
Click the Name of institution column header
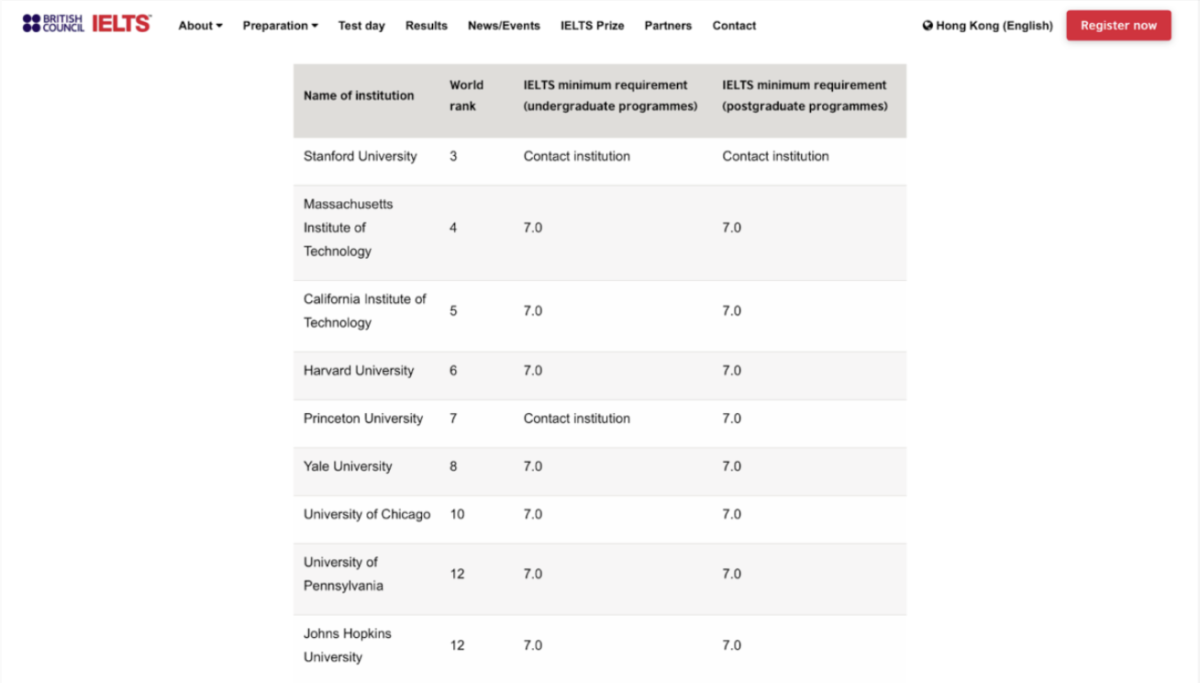click(x=358, y=96)
